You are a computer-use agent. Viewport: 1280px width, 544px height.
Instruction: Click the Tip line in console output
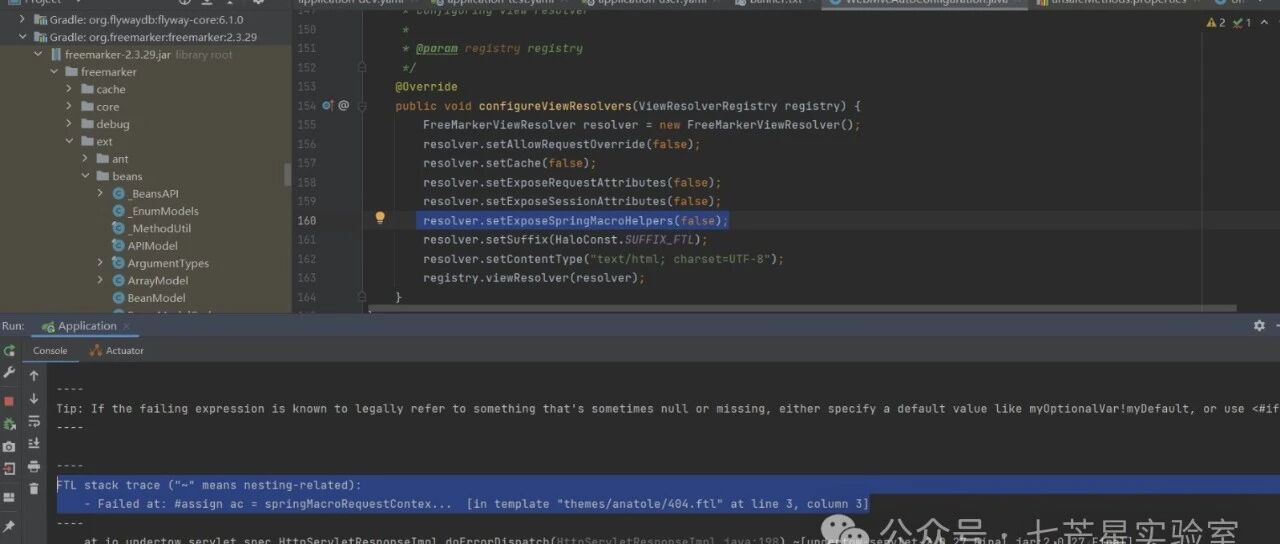click(x=668, y=408)
